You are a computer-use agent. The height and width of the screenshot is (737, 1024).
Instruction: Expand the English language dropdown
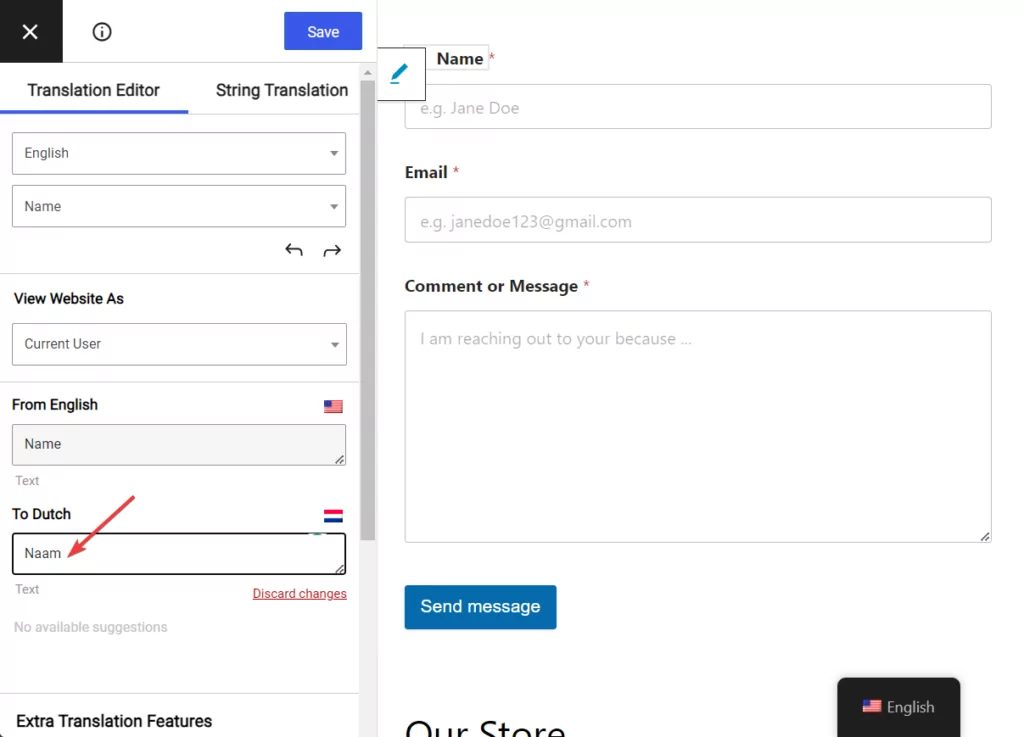click(179, 153)
